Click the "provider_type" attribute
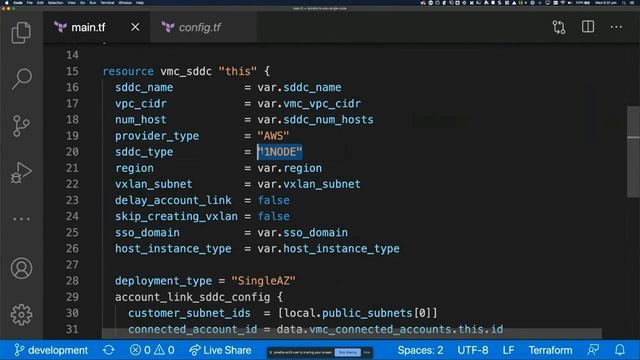The width and height of the screenshot is (640, 360). (157, 136)
